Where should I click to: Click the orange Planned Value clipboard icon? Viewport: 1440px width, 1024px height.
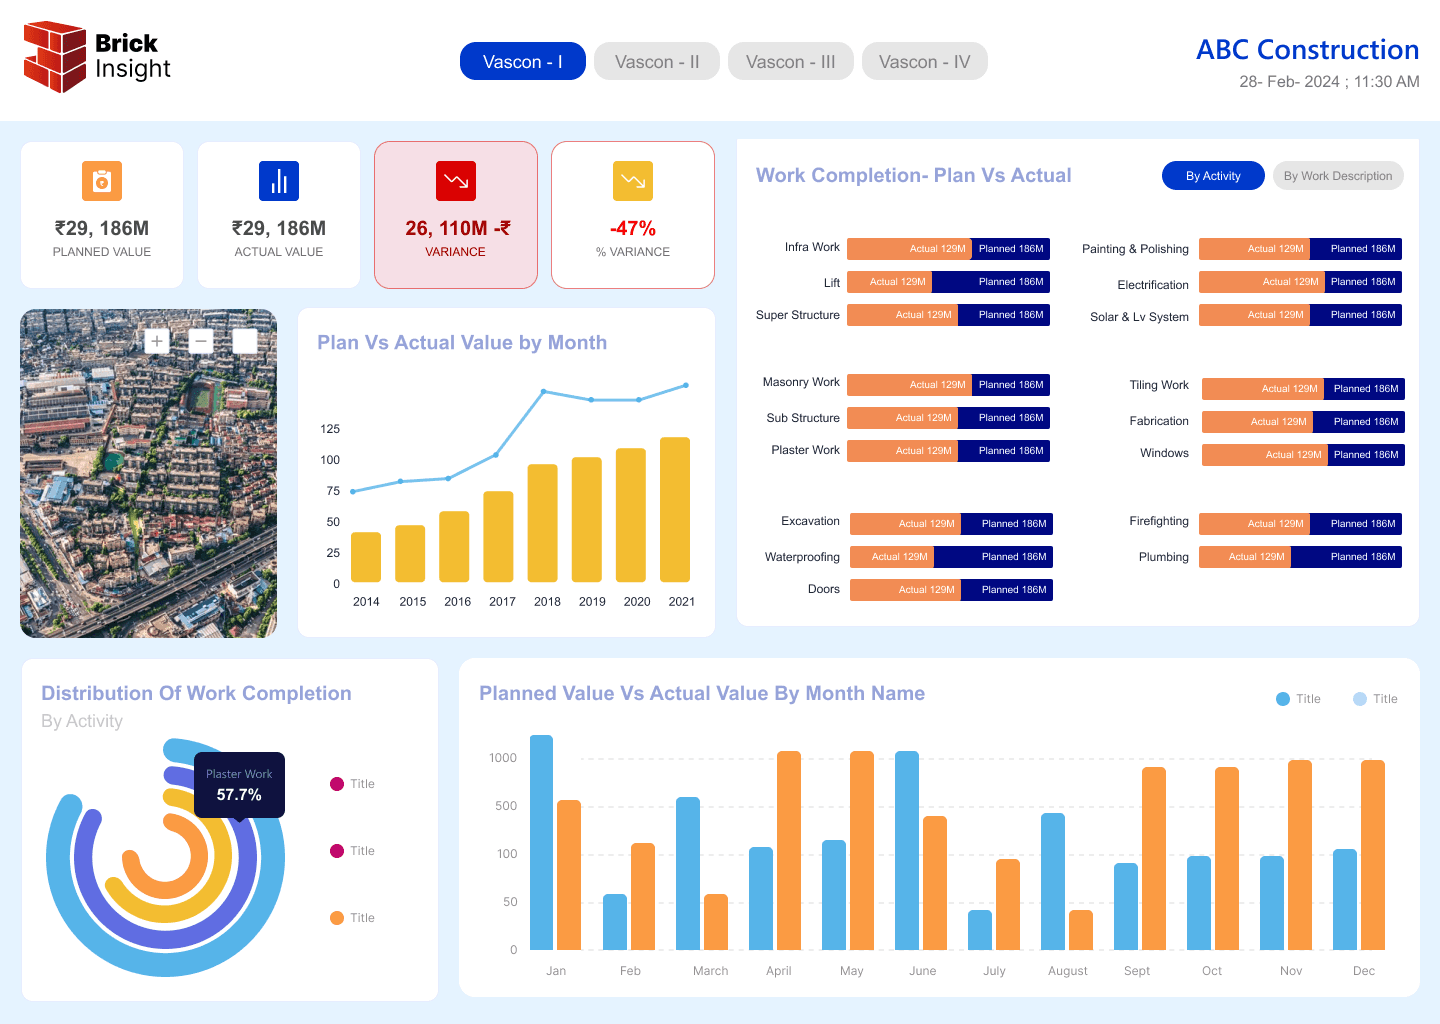click(x=102, y=181)
